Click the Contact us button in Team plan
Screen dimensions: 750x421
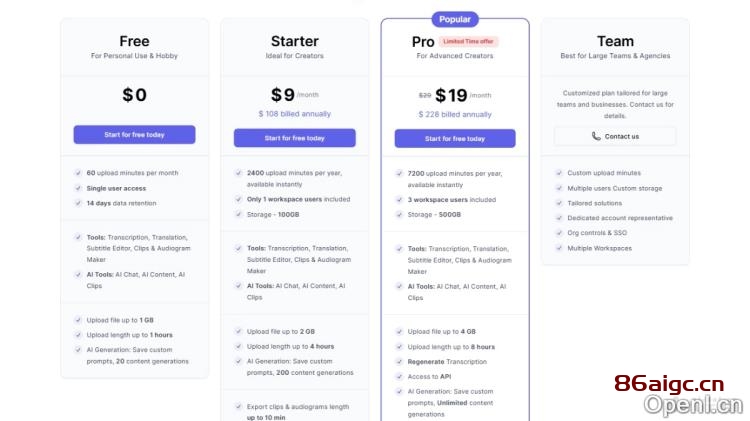pos(615,136)
